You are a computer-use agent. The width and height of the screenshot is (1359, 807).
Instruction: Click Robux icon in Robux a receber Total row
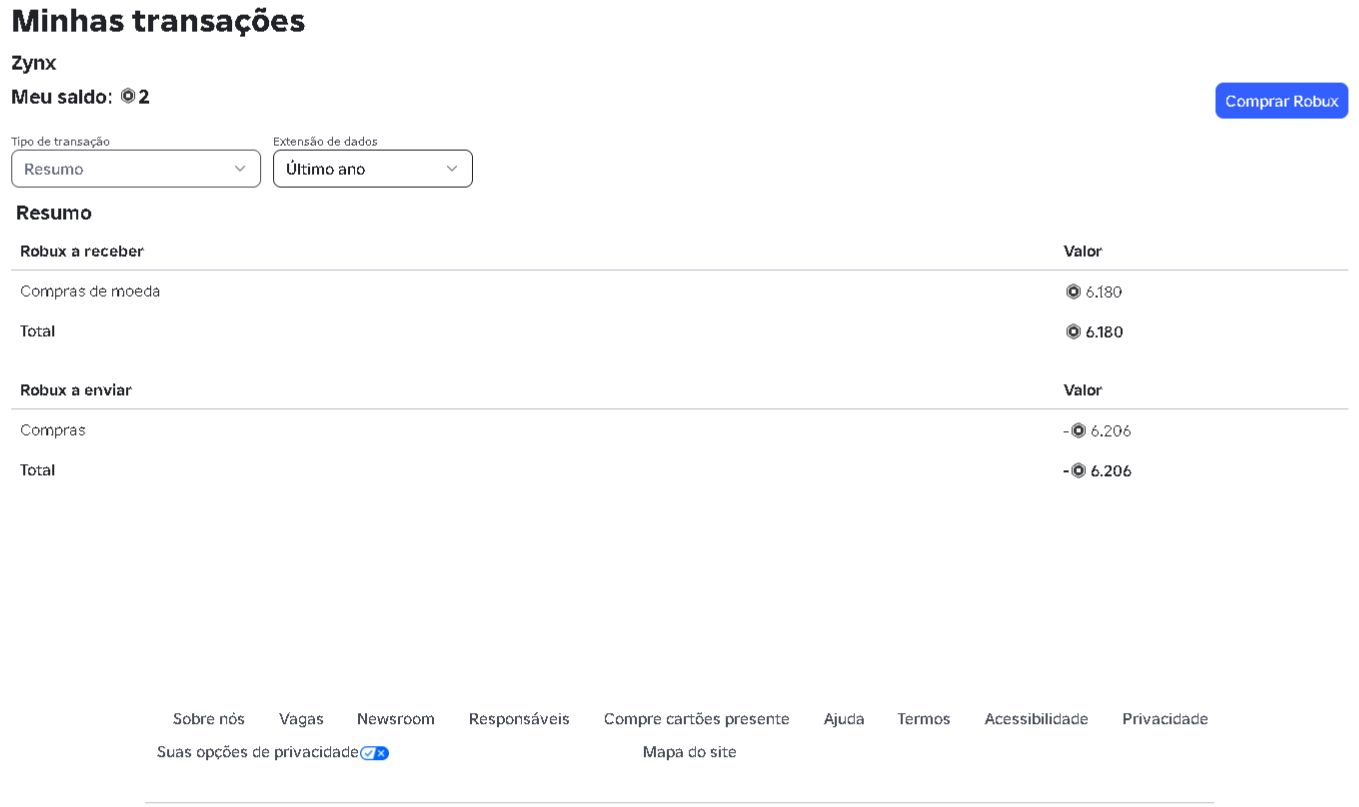click(x=1073, y=332)
